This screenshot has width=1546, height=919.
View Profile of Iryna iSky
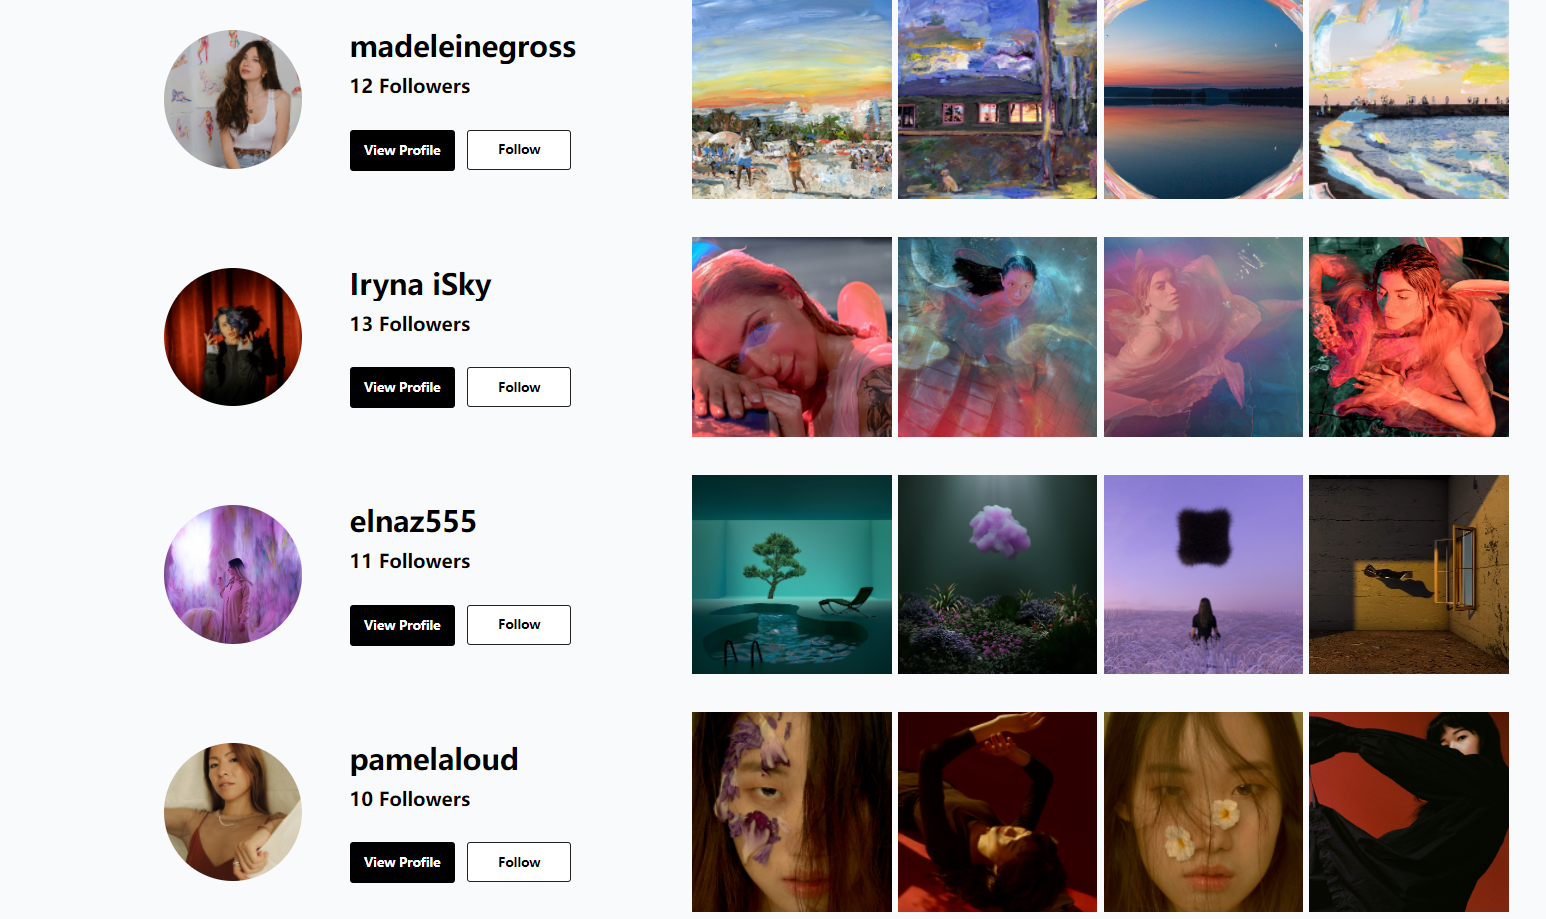click(x=402, y=387)
